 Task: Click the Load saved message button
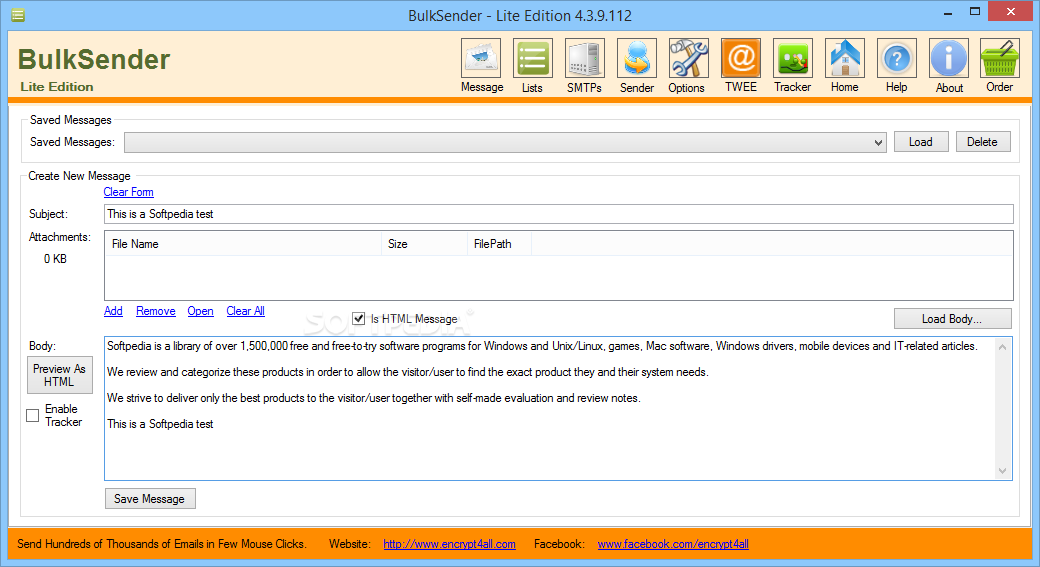pos(921,142)
